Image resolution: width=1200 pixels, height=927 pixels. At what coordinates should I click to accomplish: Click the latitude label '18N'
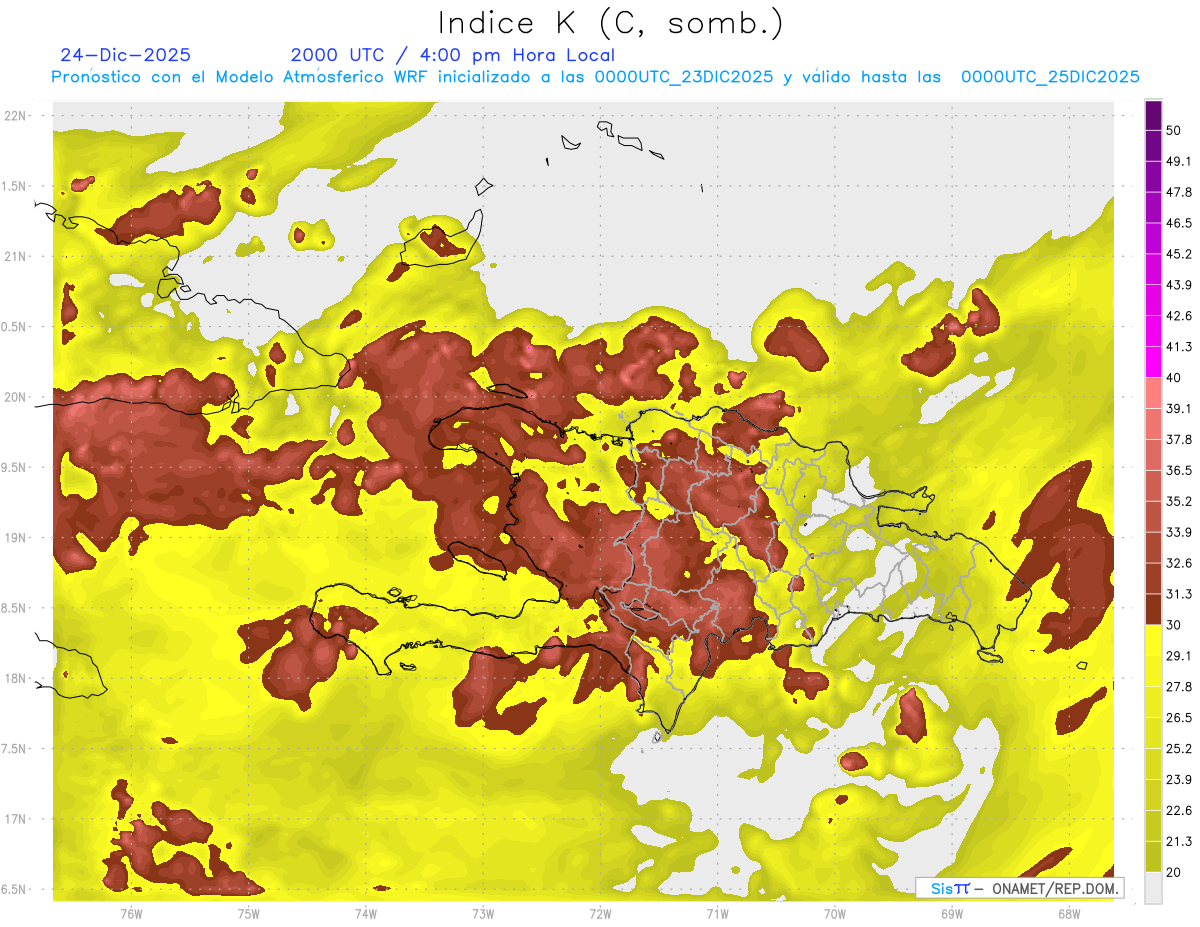coord(16,679)
